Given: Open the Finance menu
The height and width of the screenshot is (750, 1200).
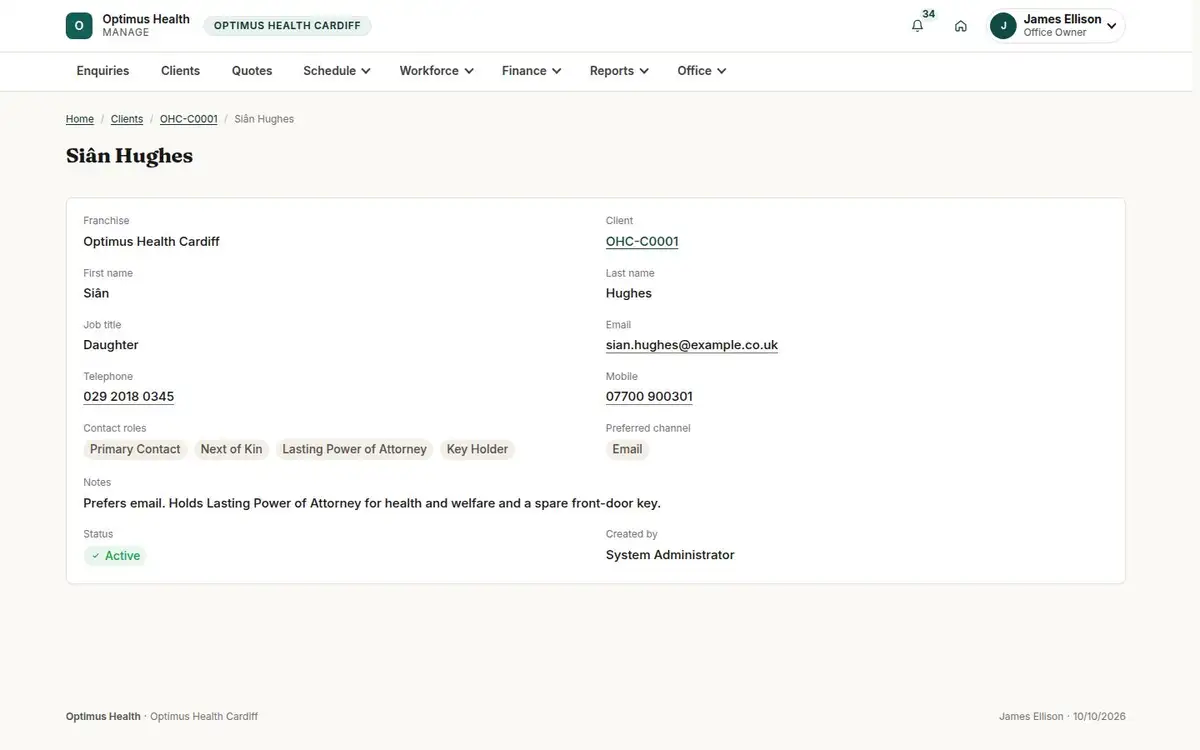Looking at the screenshot, I should coord(532,71).
